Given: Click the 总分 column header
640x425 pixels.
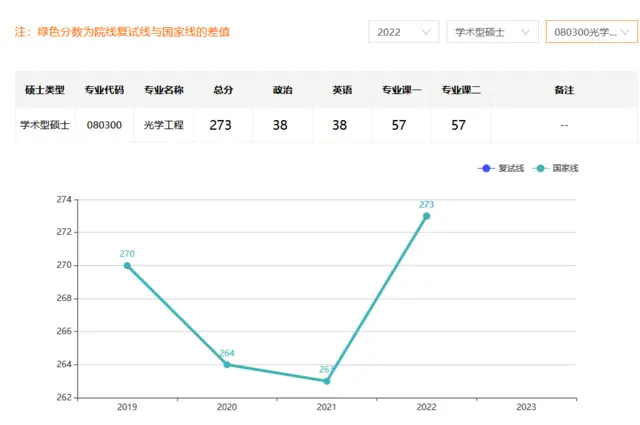Looking at the screenshot, I should (x=223, y=90).
